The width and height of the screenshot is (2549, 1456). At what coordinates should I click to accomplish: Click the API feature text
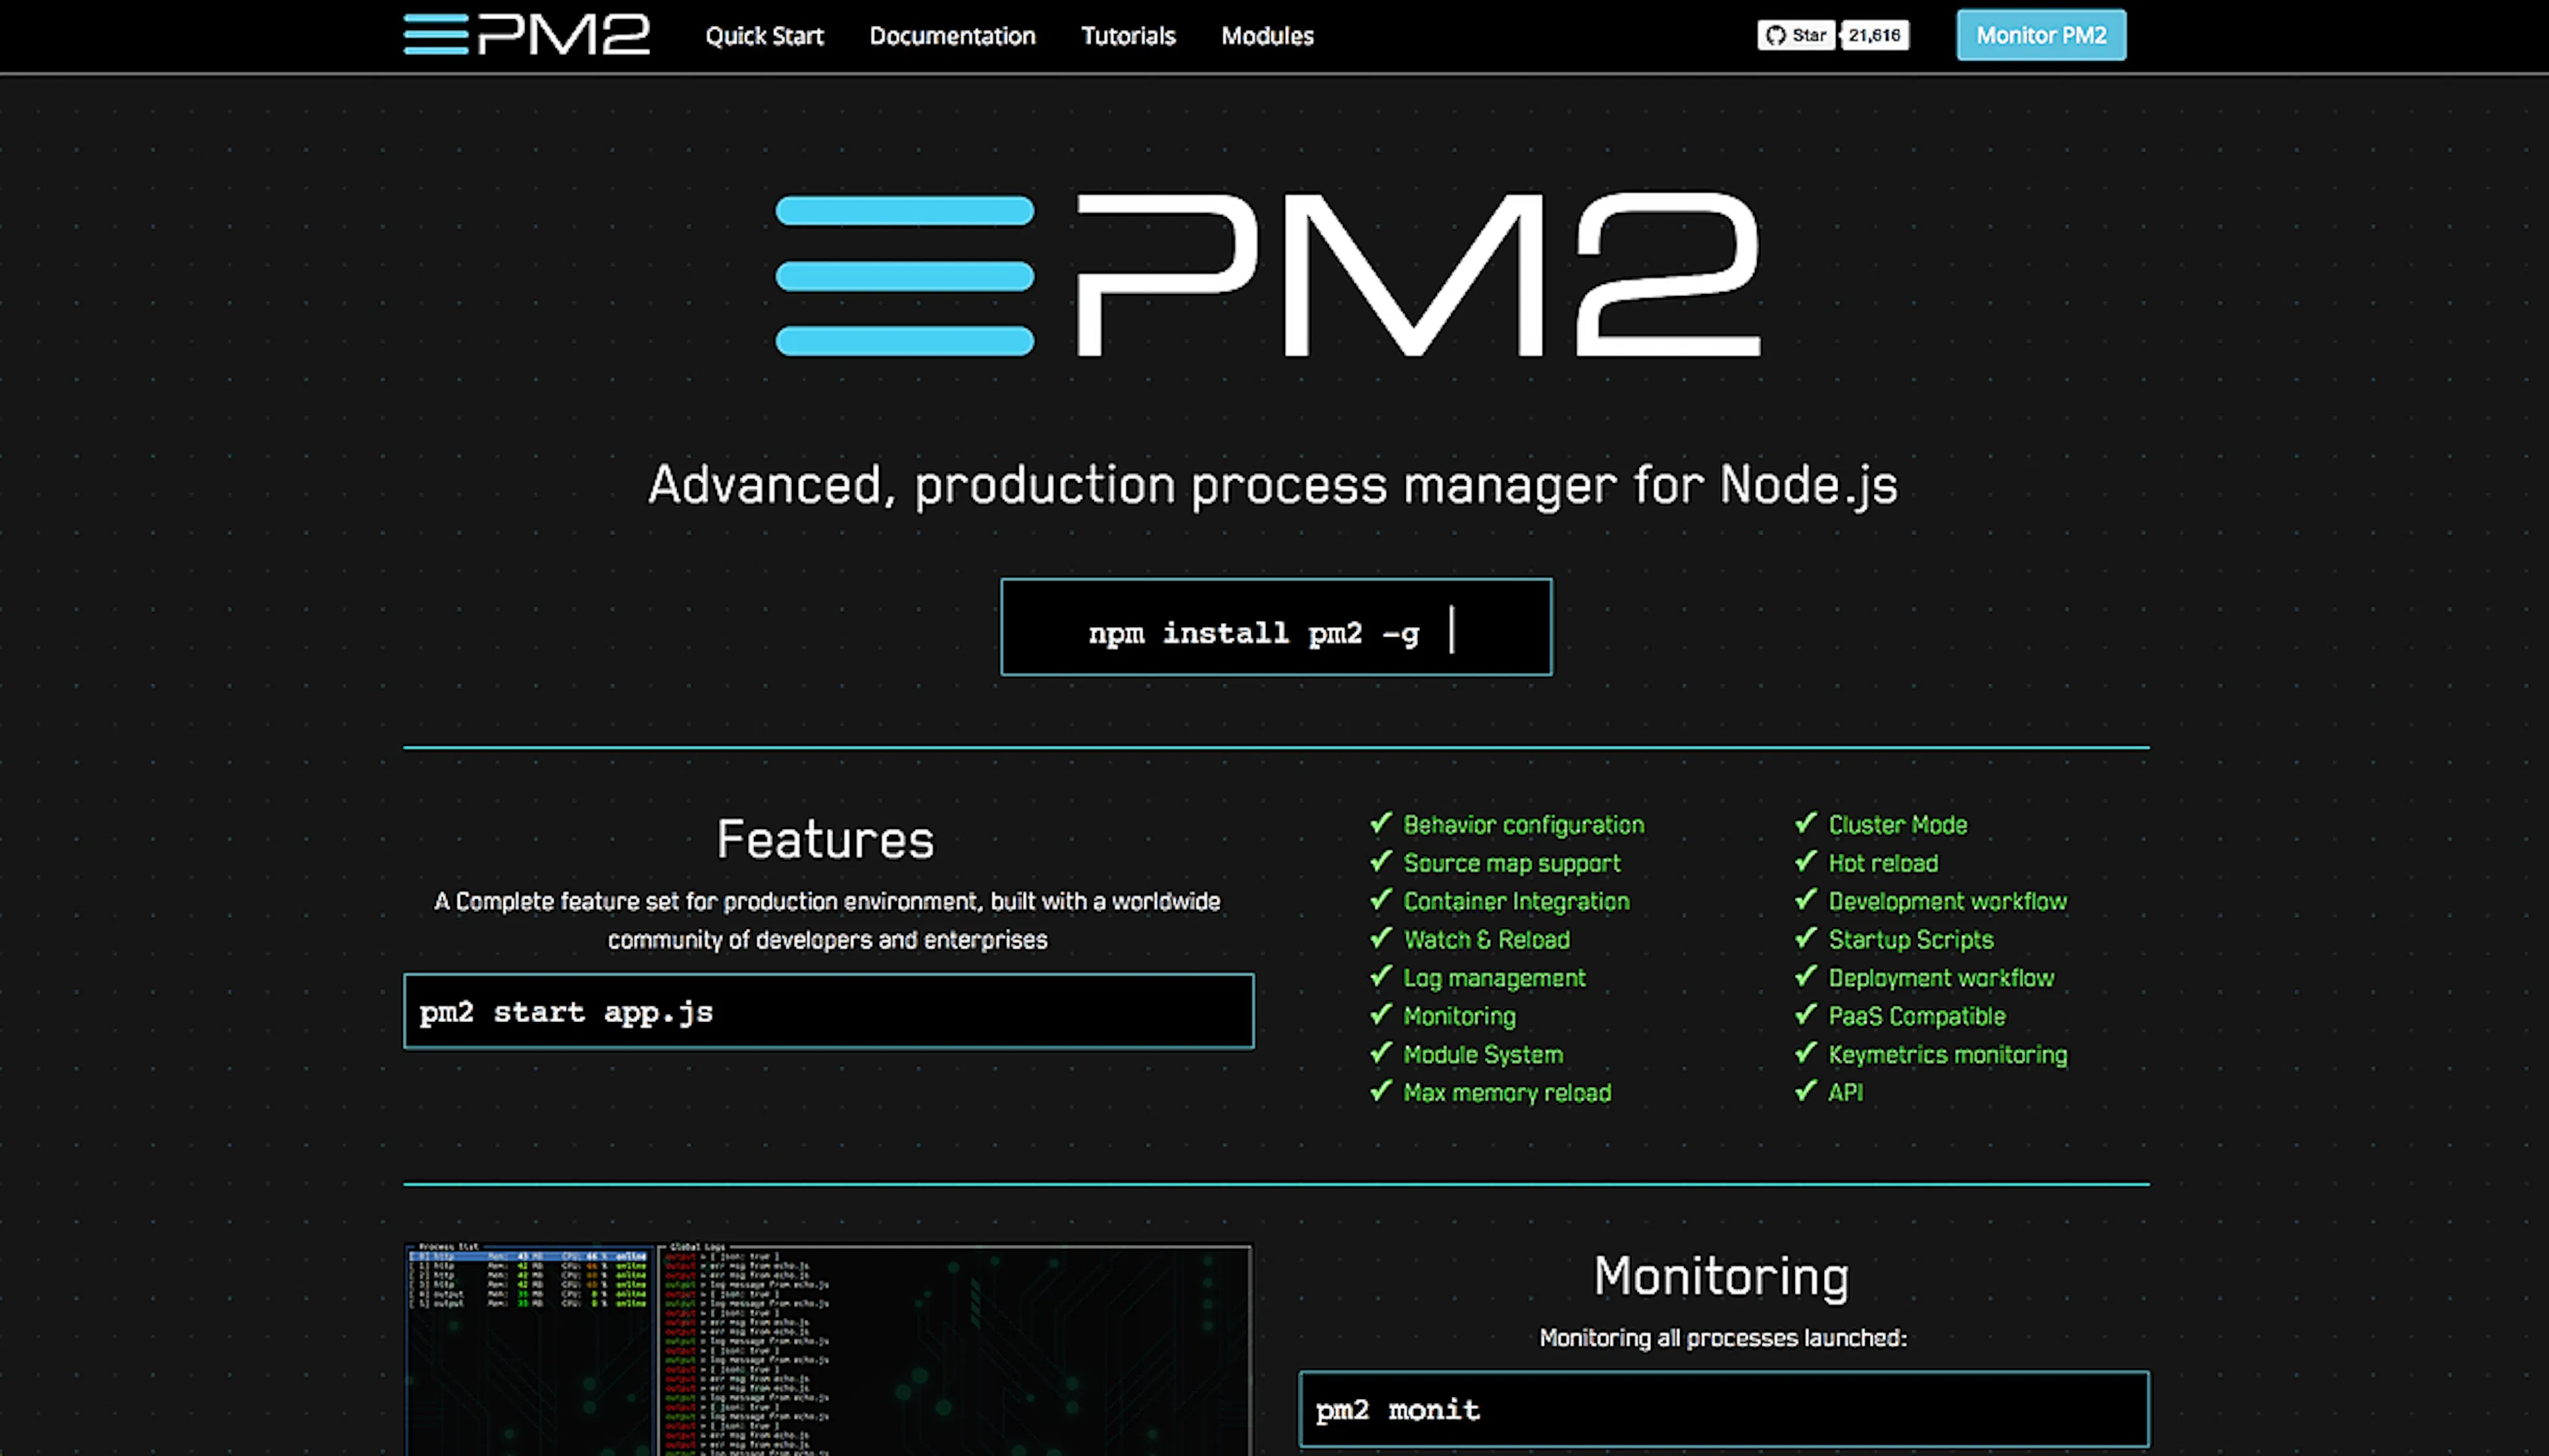[1846, 1093]
